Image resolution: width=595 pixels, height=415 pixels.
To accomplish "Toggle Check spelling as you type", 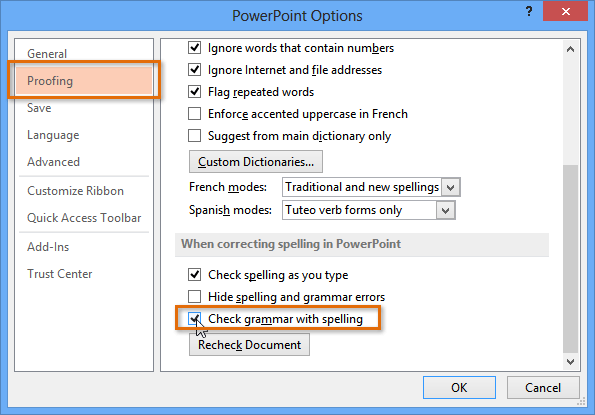I will click(x=195, y=275).
